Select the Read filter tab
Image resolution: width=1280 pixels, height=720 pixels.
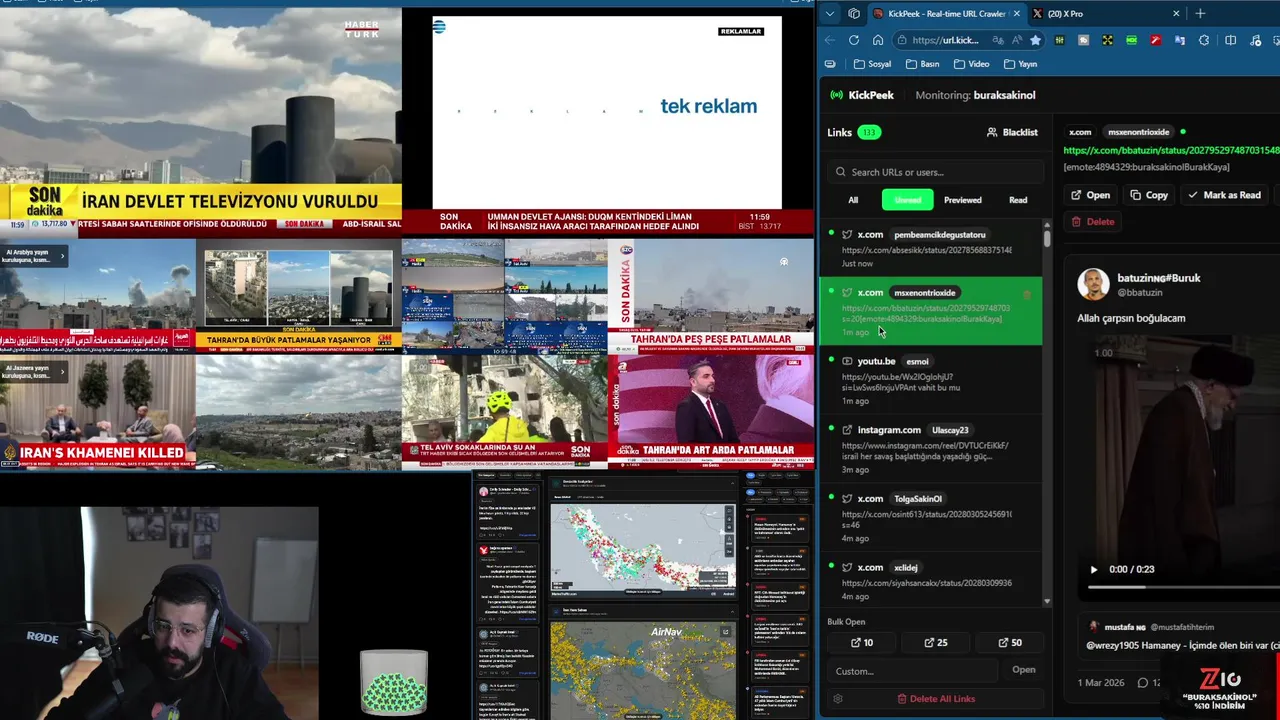tap(1018, 200)
